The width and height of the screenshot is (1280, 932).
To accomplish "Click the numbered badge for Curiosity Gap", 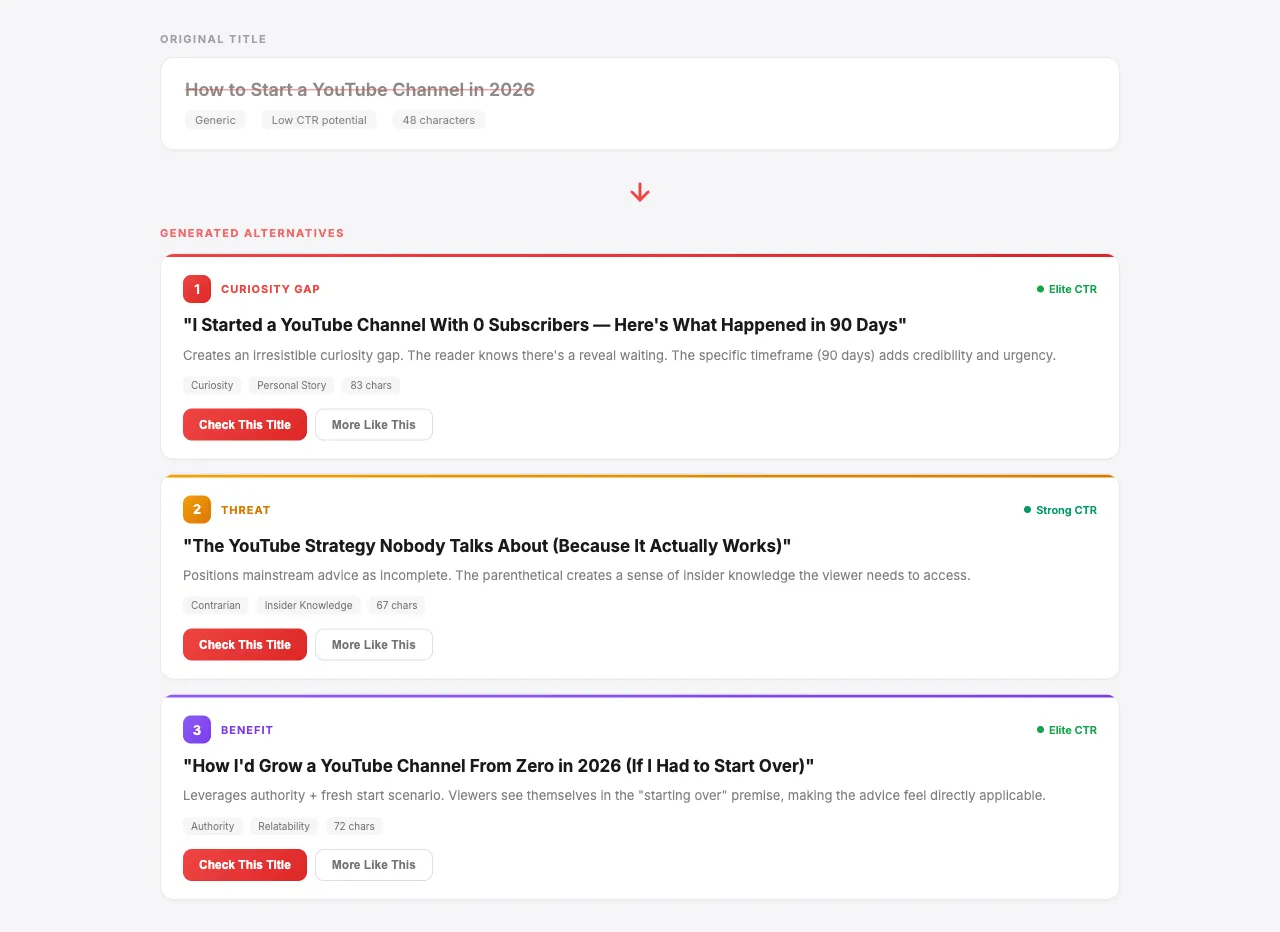I will (197, 289).
